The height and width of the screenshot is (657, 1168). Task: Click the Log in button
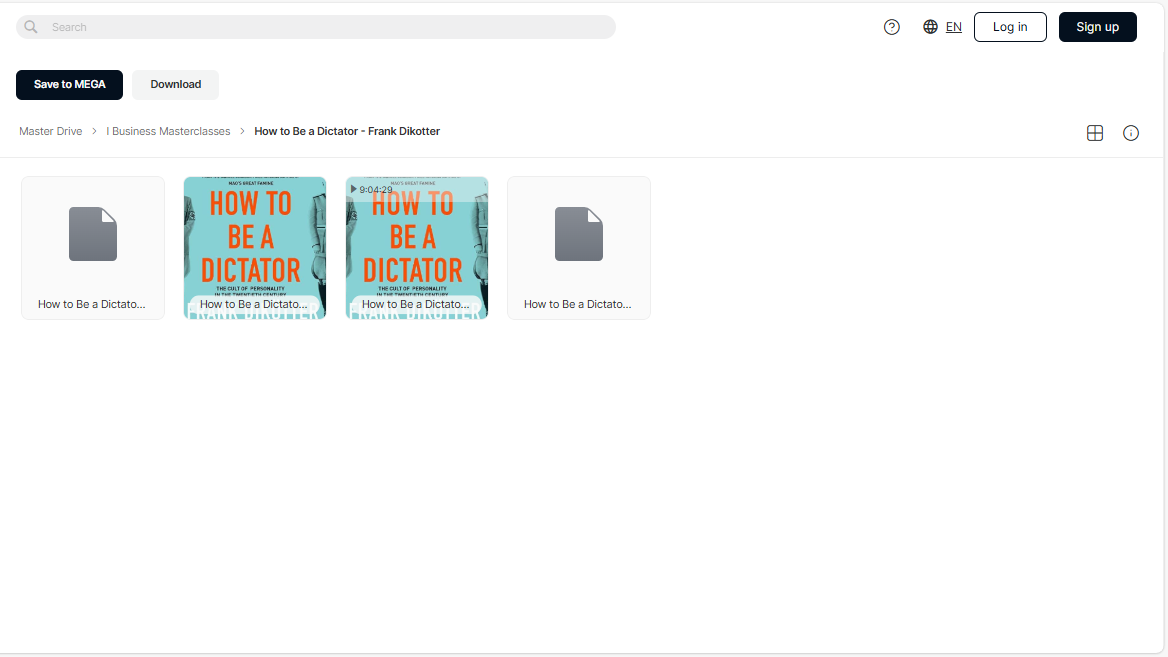(x=1010, y=27)
